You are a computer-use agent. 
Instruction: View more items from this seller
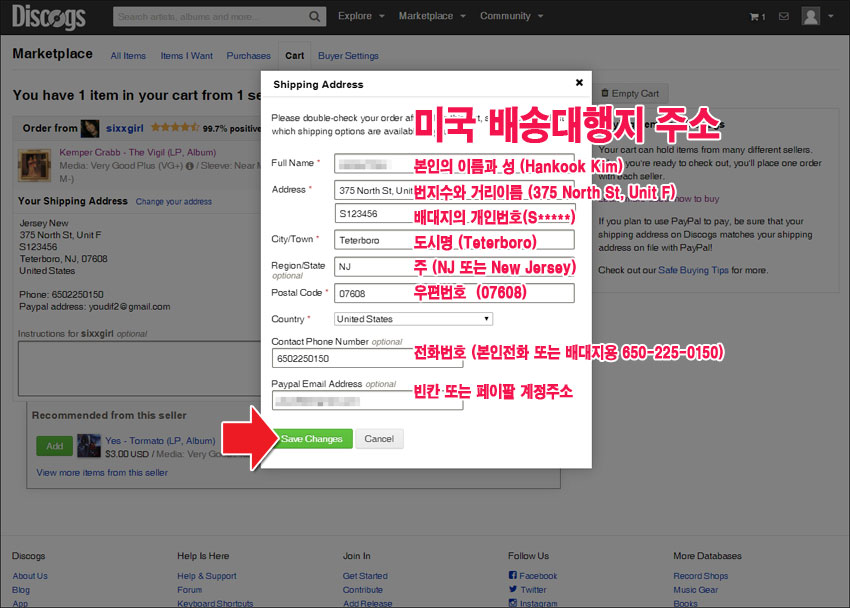pyautogui.click(x=102, y=473)
